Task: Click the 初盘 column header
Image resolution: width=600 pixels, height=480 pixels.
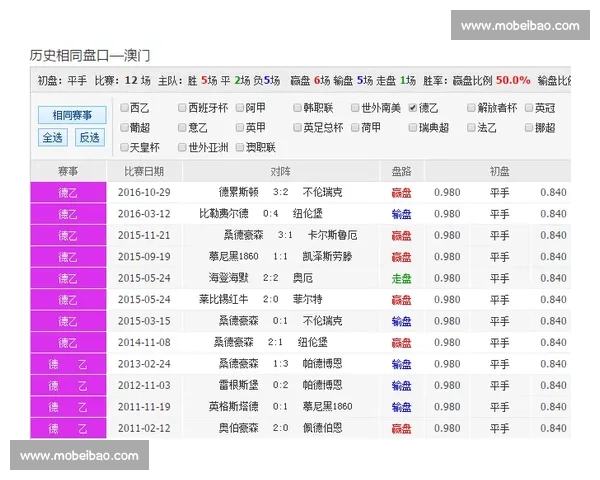Action: click(499, 171)
